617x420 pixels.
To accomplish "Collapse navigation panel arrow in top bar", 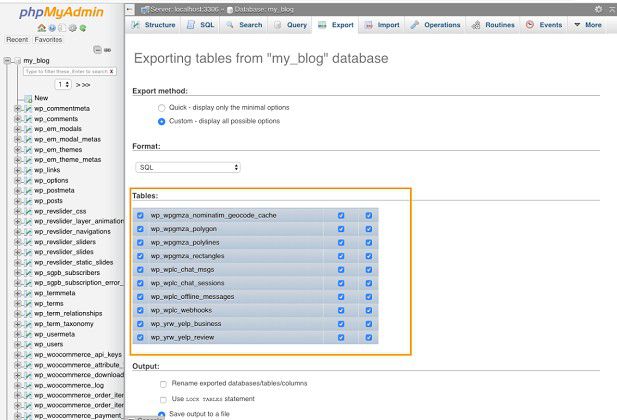I will click(x=130, y=9).
